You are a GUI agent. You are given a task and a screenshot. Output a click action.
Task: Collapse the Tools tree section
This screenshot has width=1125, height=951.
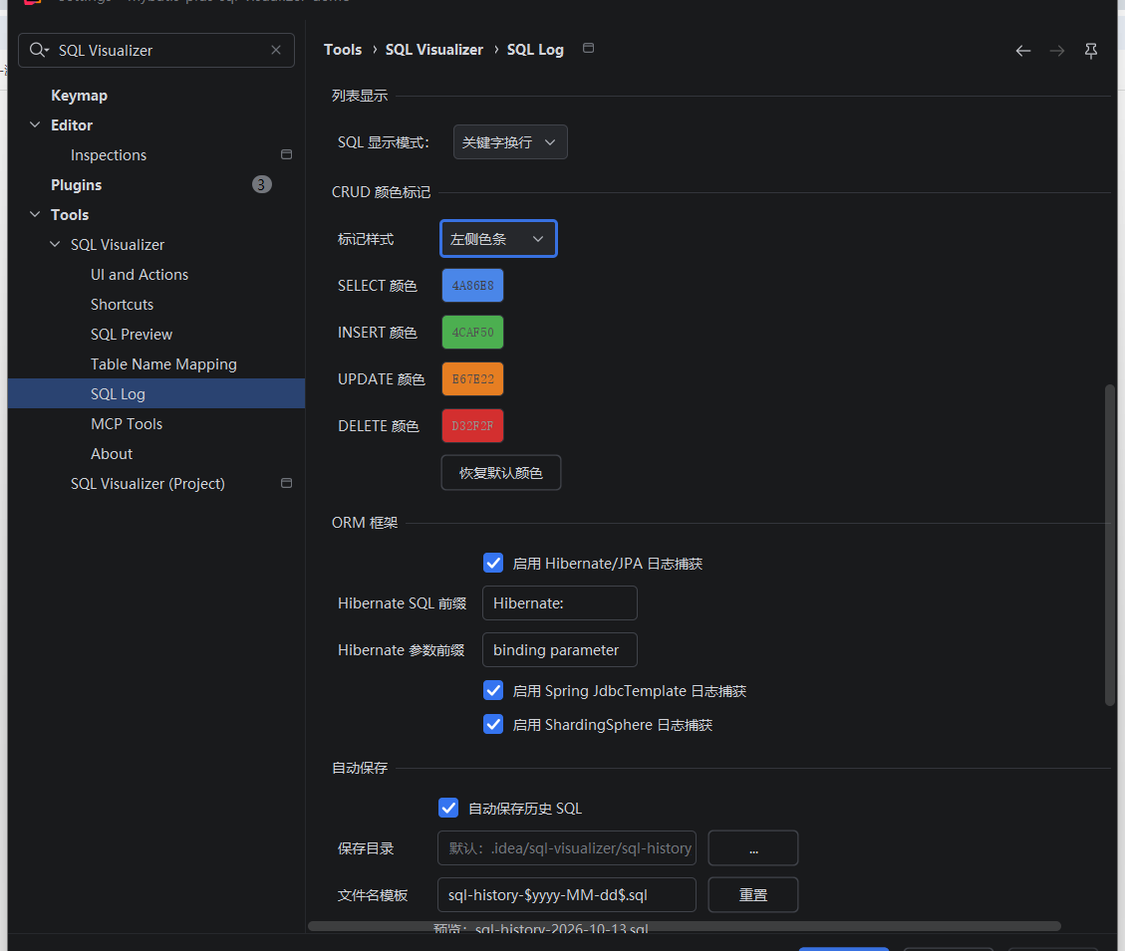34,215
